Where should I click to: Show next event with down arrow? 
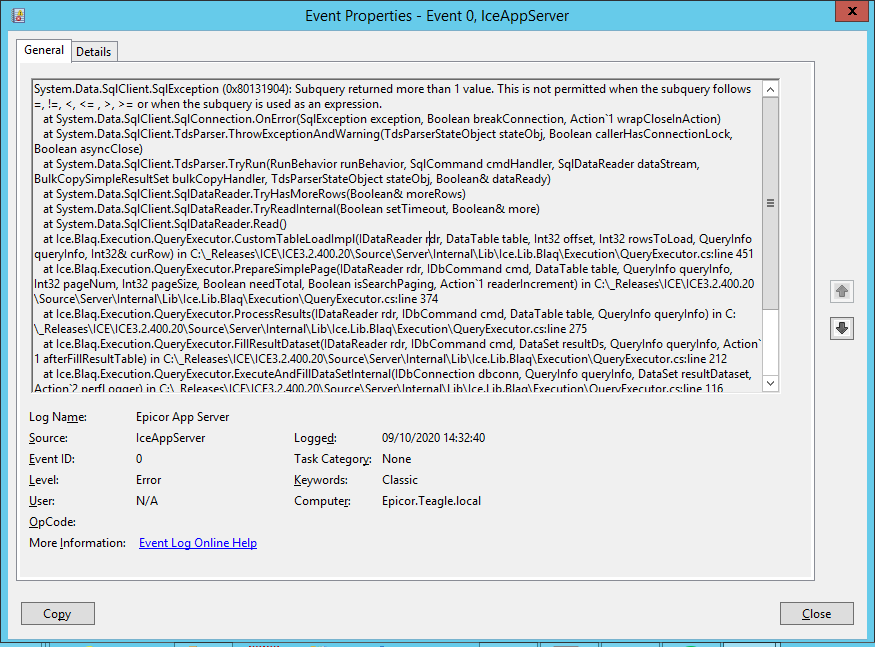842,328
